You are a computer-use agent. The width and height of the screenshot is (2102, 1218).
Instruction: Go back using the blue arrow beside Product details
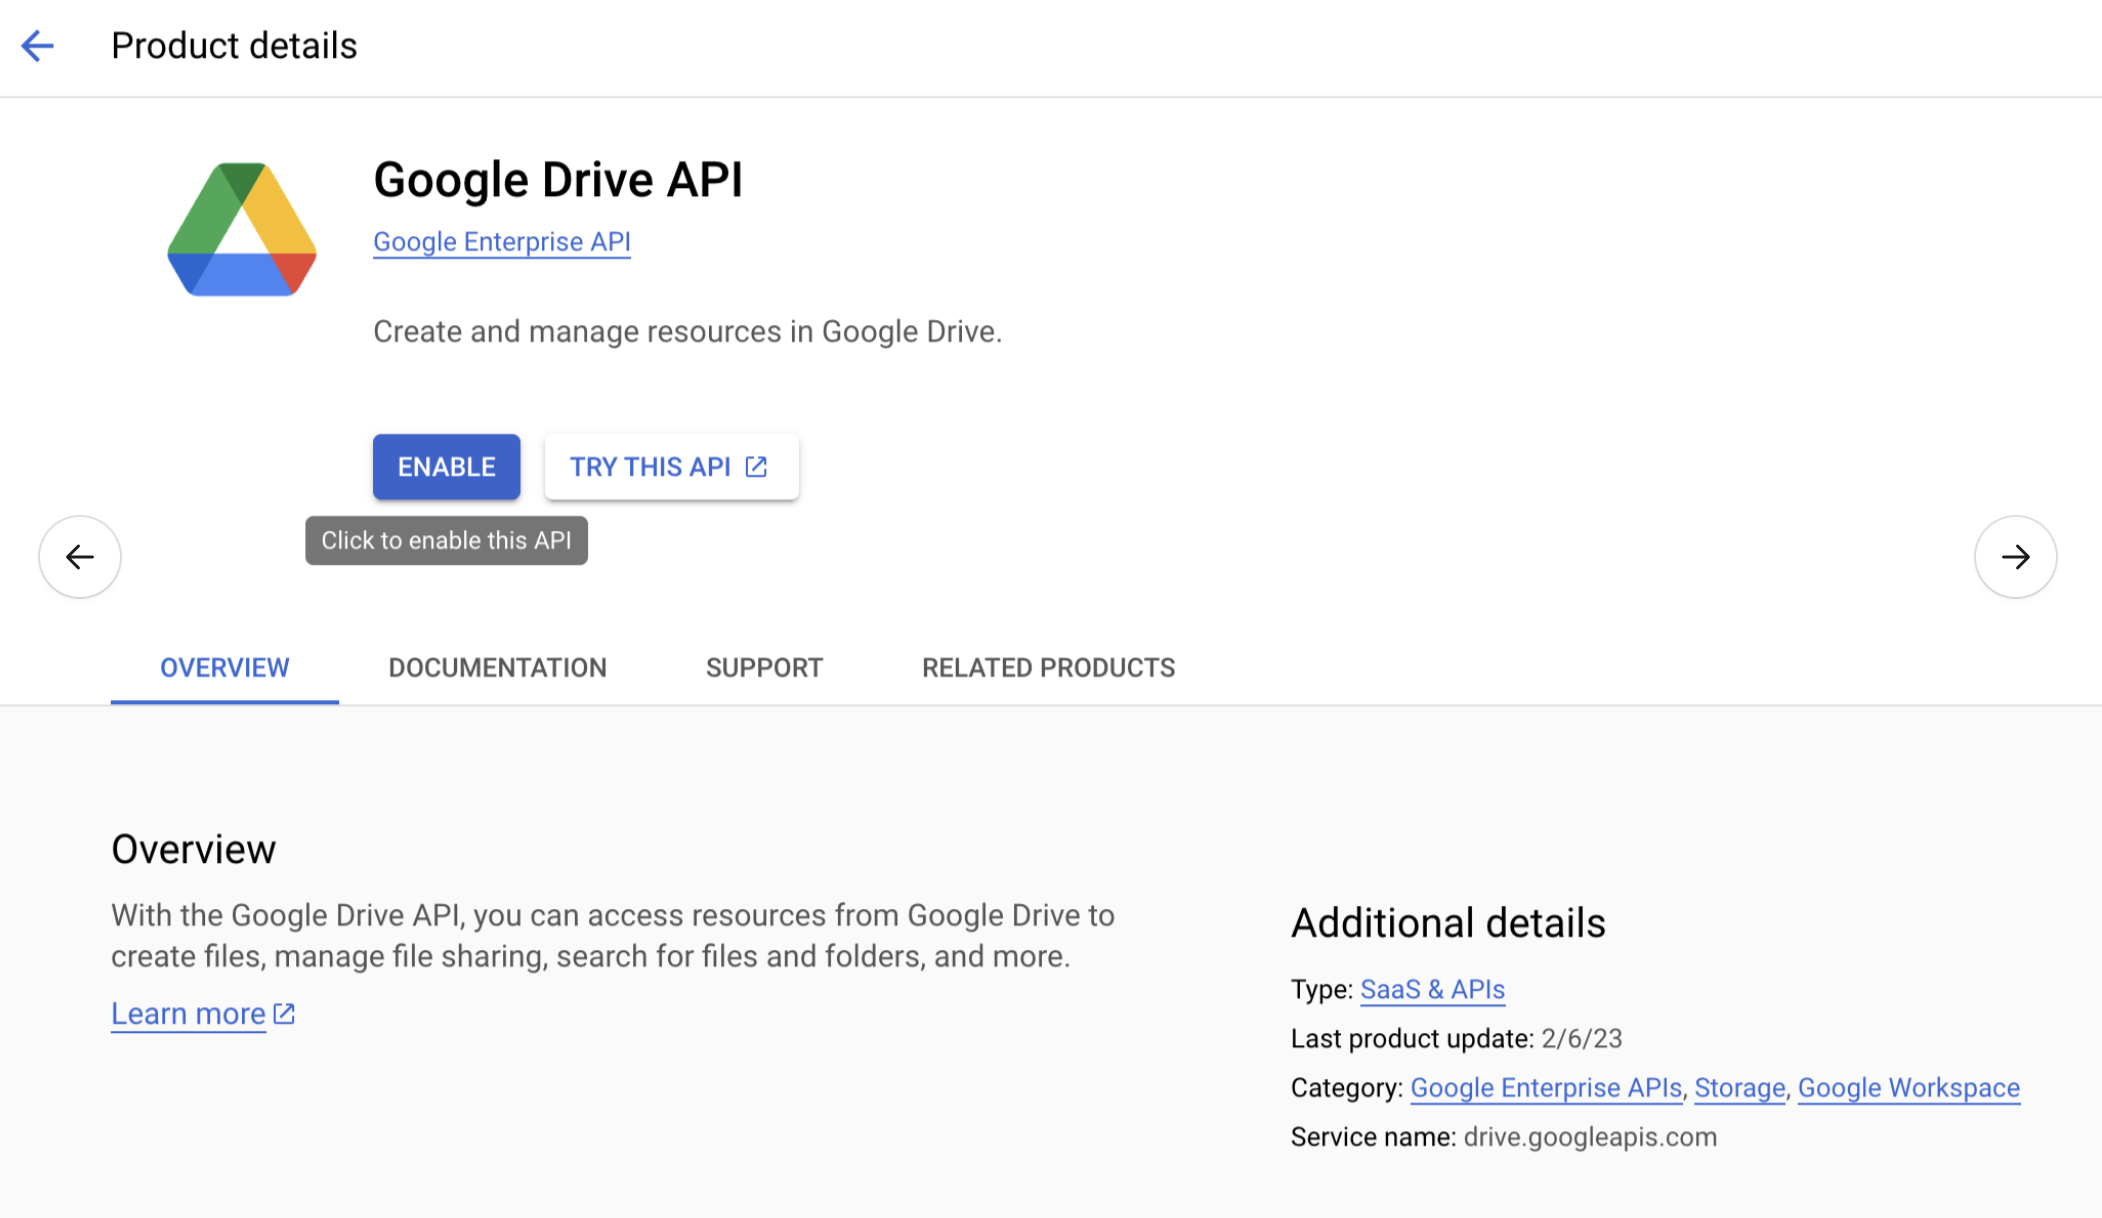coord(38,46)
